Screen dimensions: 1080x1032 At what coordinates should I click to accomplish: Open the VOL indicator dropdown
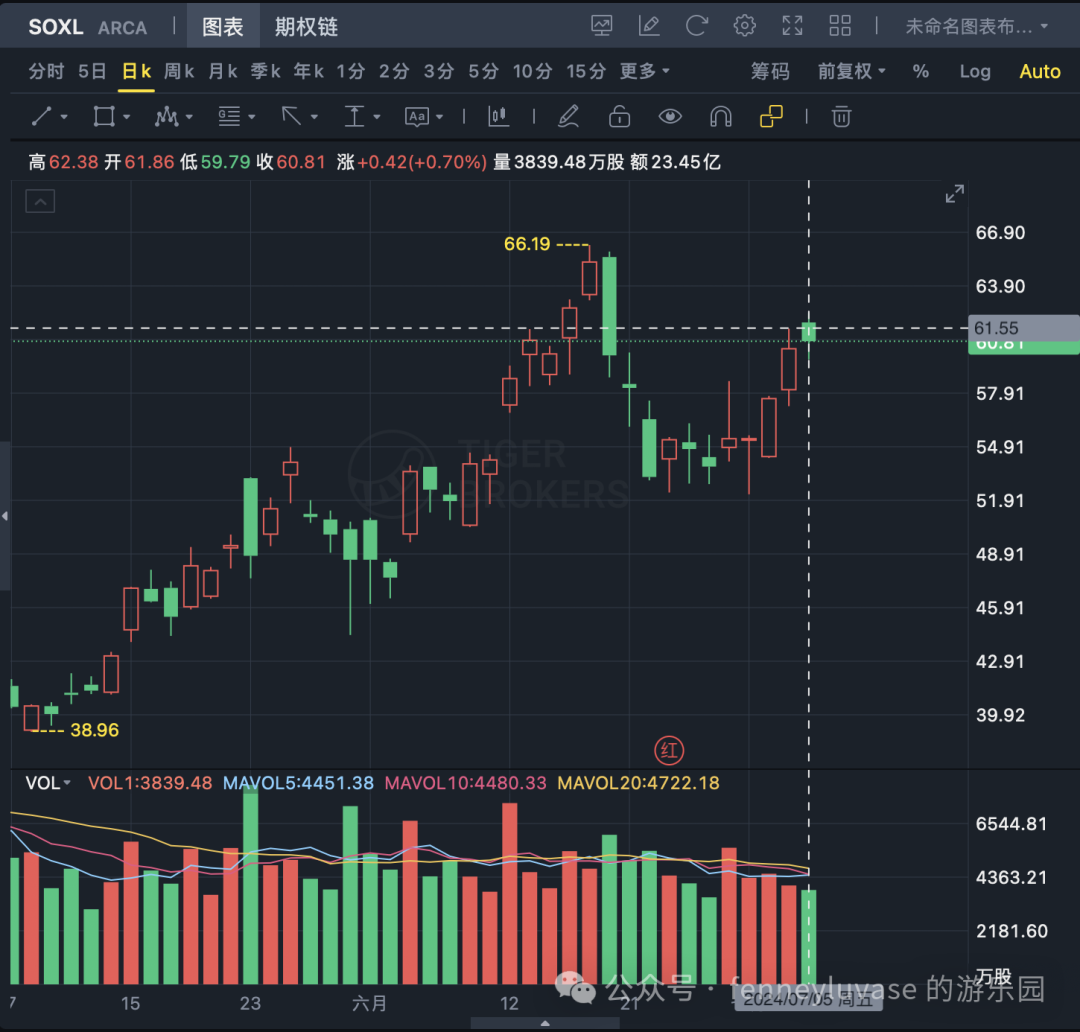click(x=48, y=783)
